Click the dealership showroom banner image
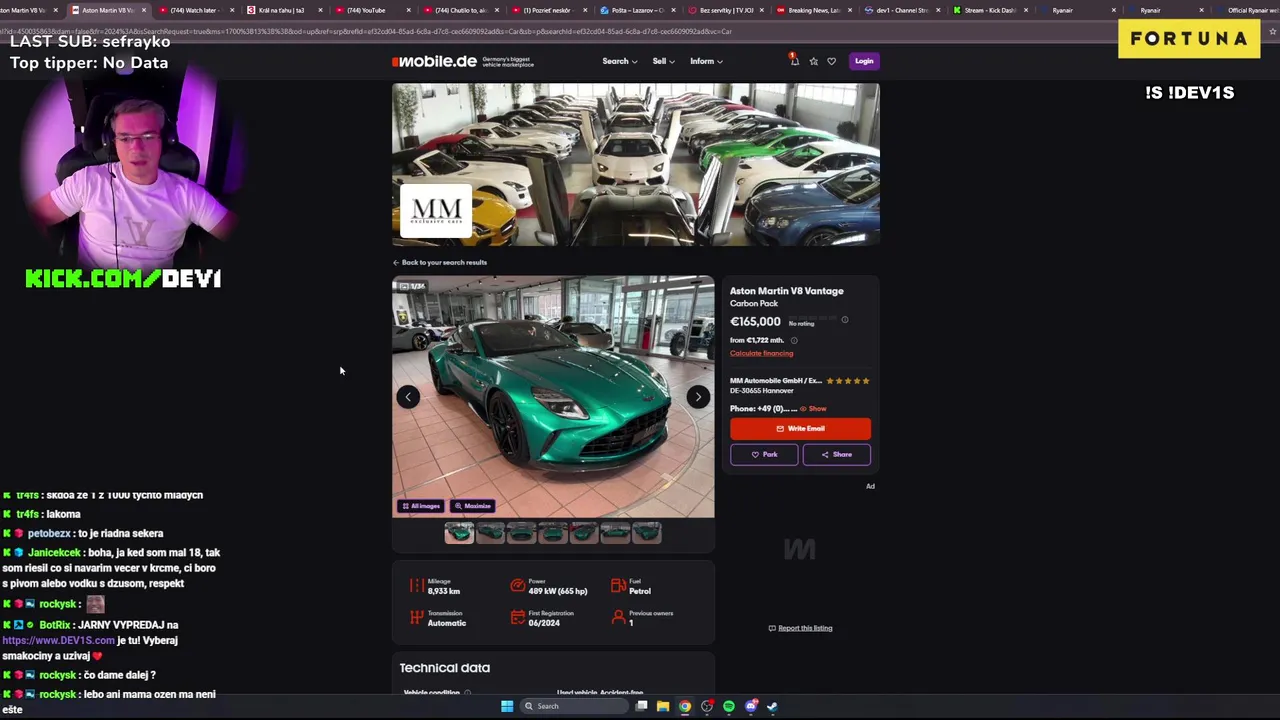 pos(636,164)
